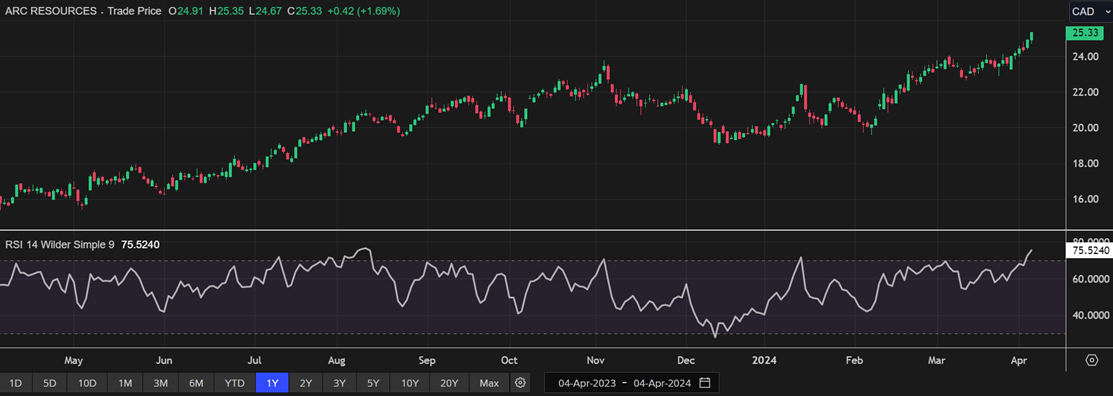Click the 24.00 price axis label
The height and width of the screenshot is (396, 1113).
pos(1086,57)
